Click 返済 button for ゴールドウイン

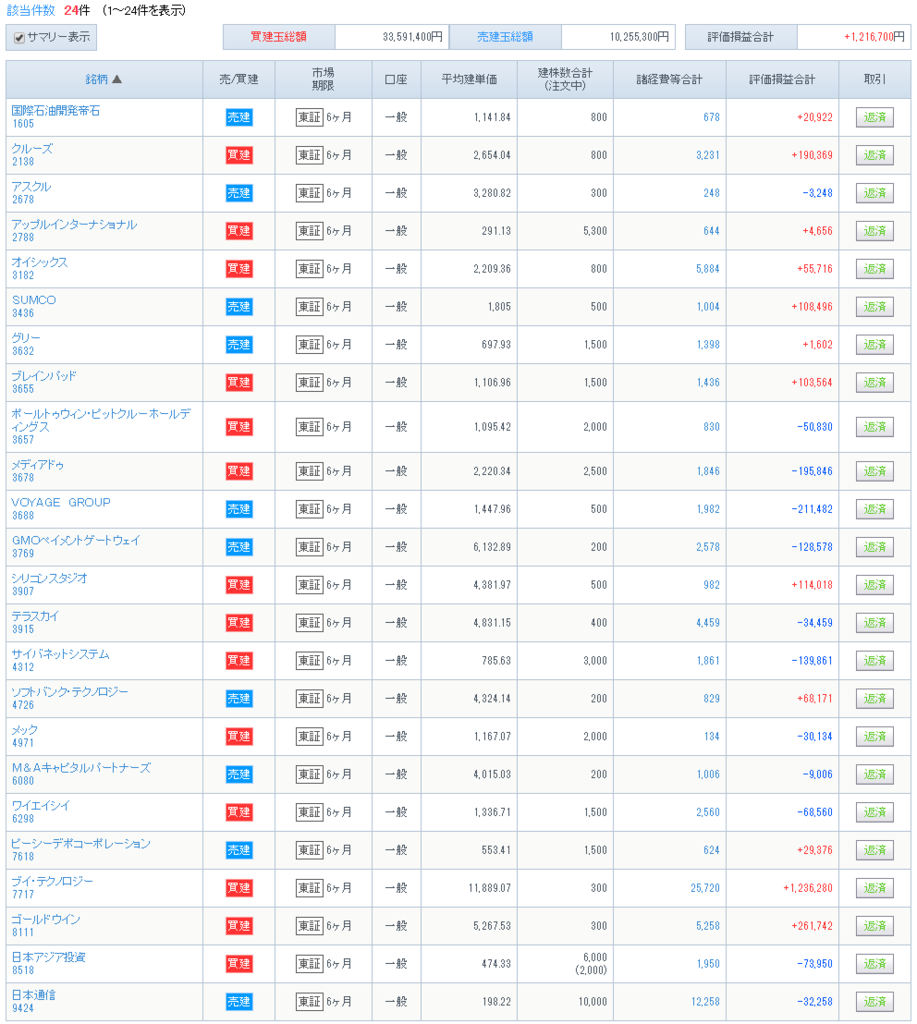click(875, 926)
